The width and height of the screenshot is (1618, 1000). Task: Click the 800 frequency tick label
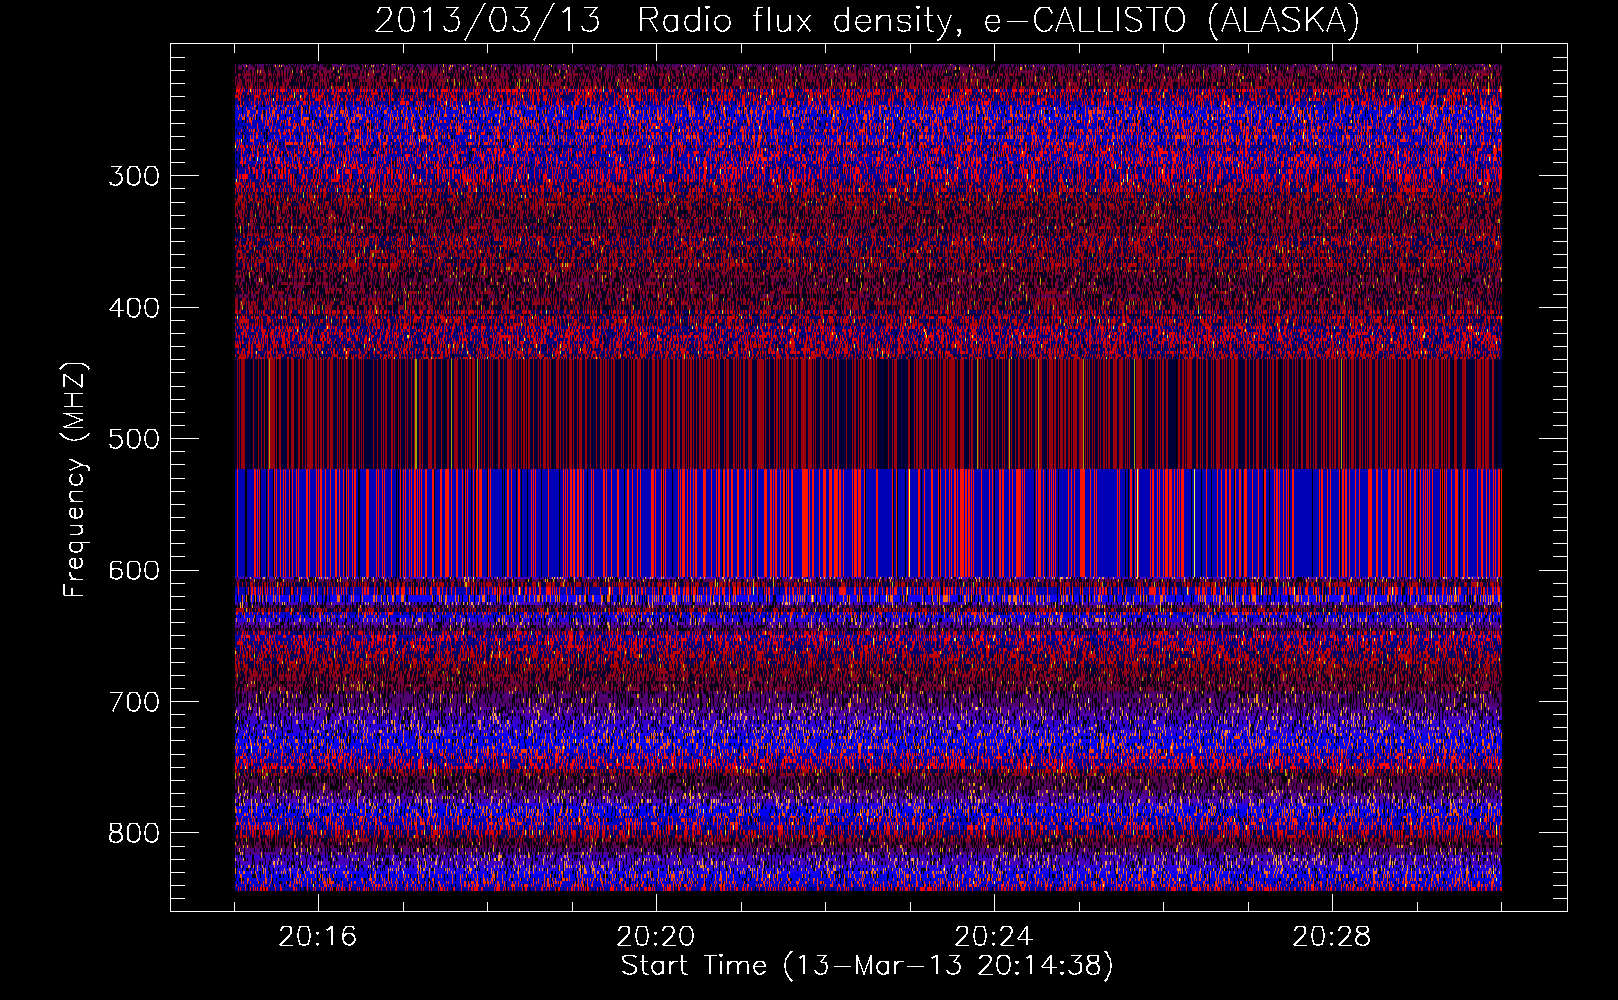tap(134, 834)
